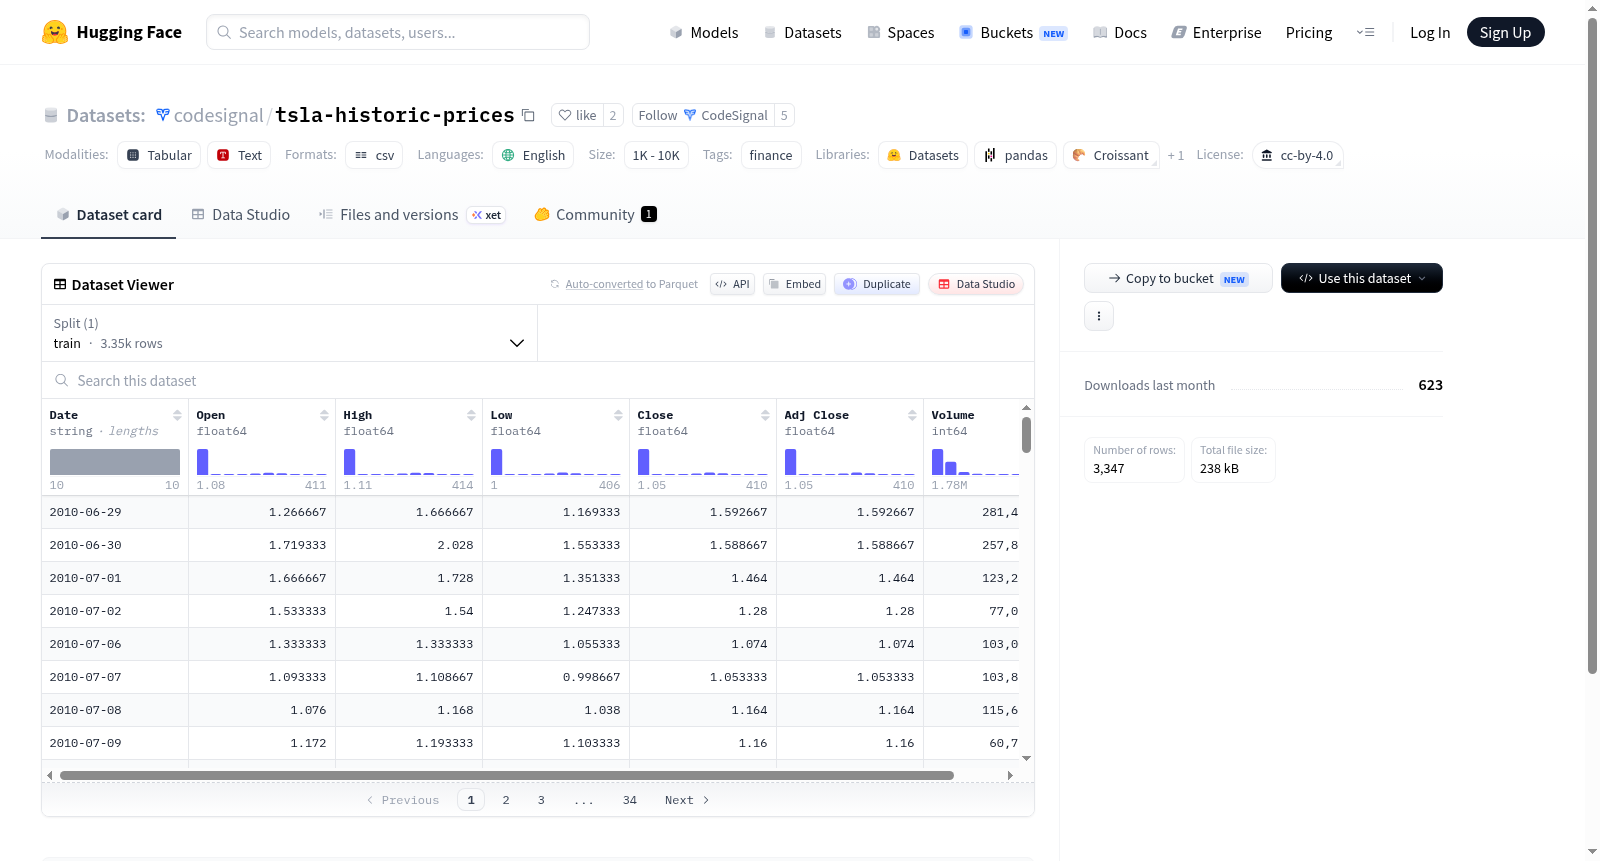
Task: Click the Log In link
Action: click(1430, 33)
